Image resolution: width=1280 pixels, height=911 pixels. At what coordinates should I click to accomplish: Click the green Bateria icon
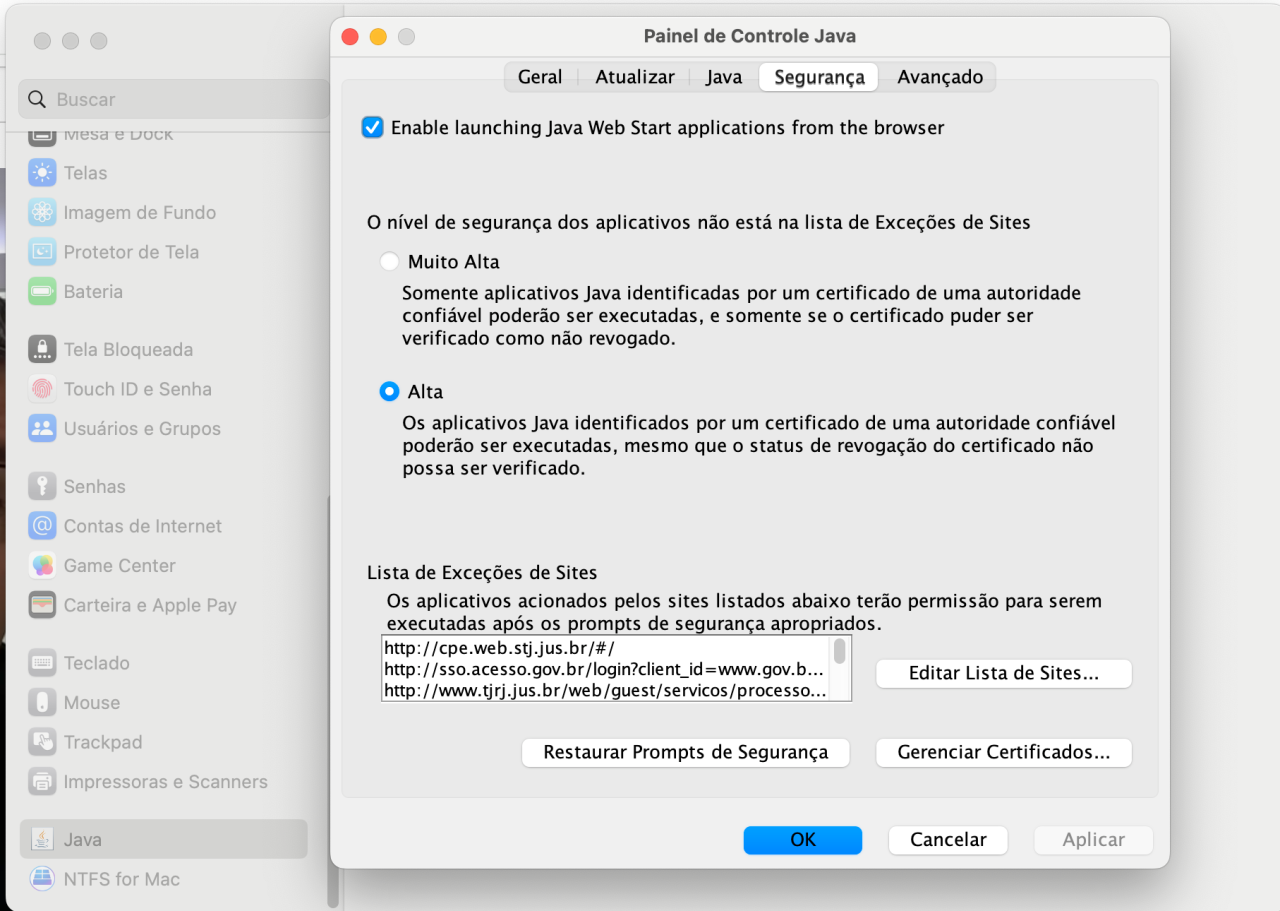pyautogui.click(x=42, y=292)
